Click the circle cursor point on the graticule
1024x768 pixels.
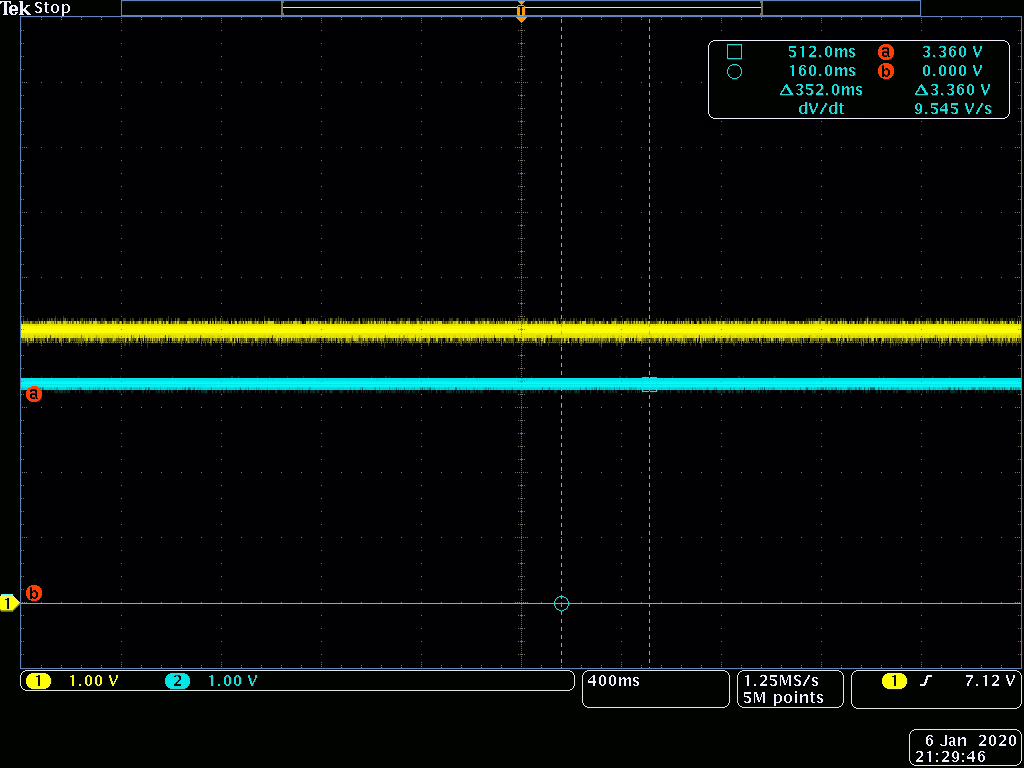[561, 603]
